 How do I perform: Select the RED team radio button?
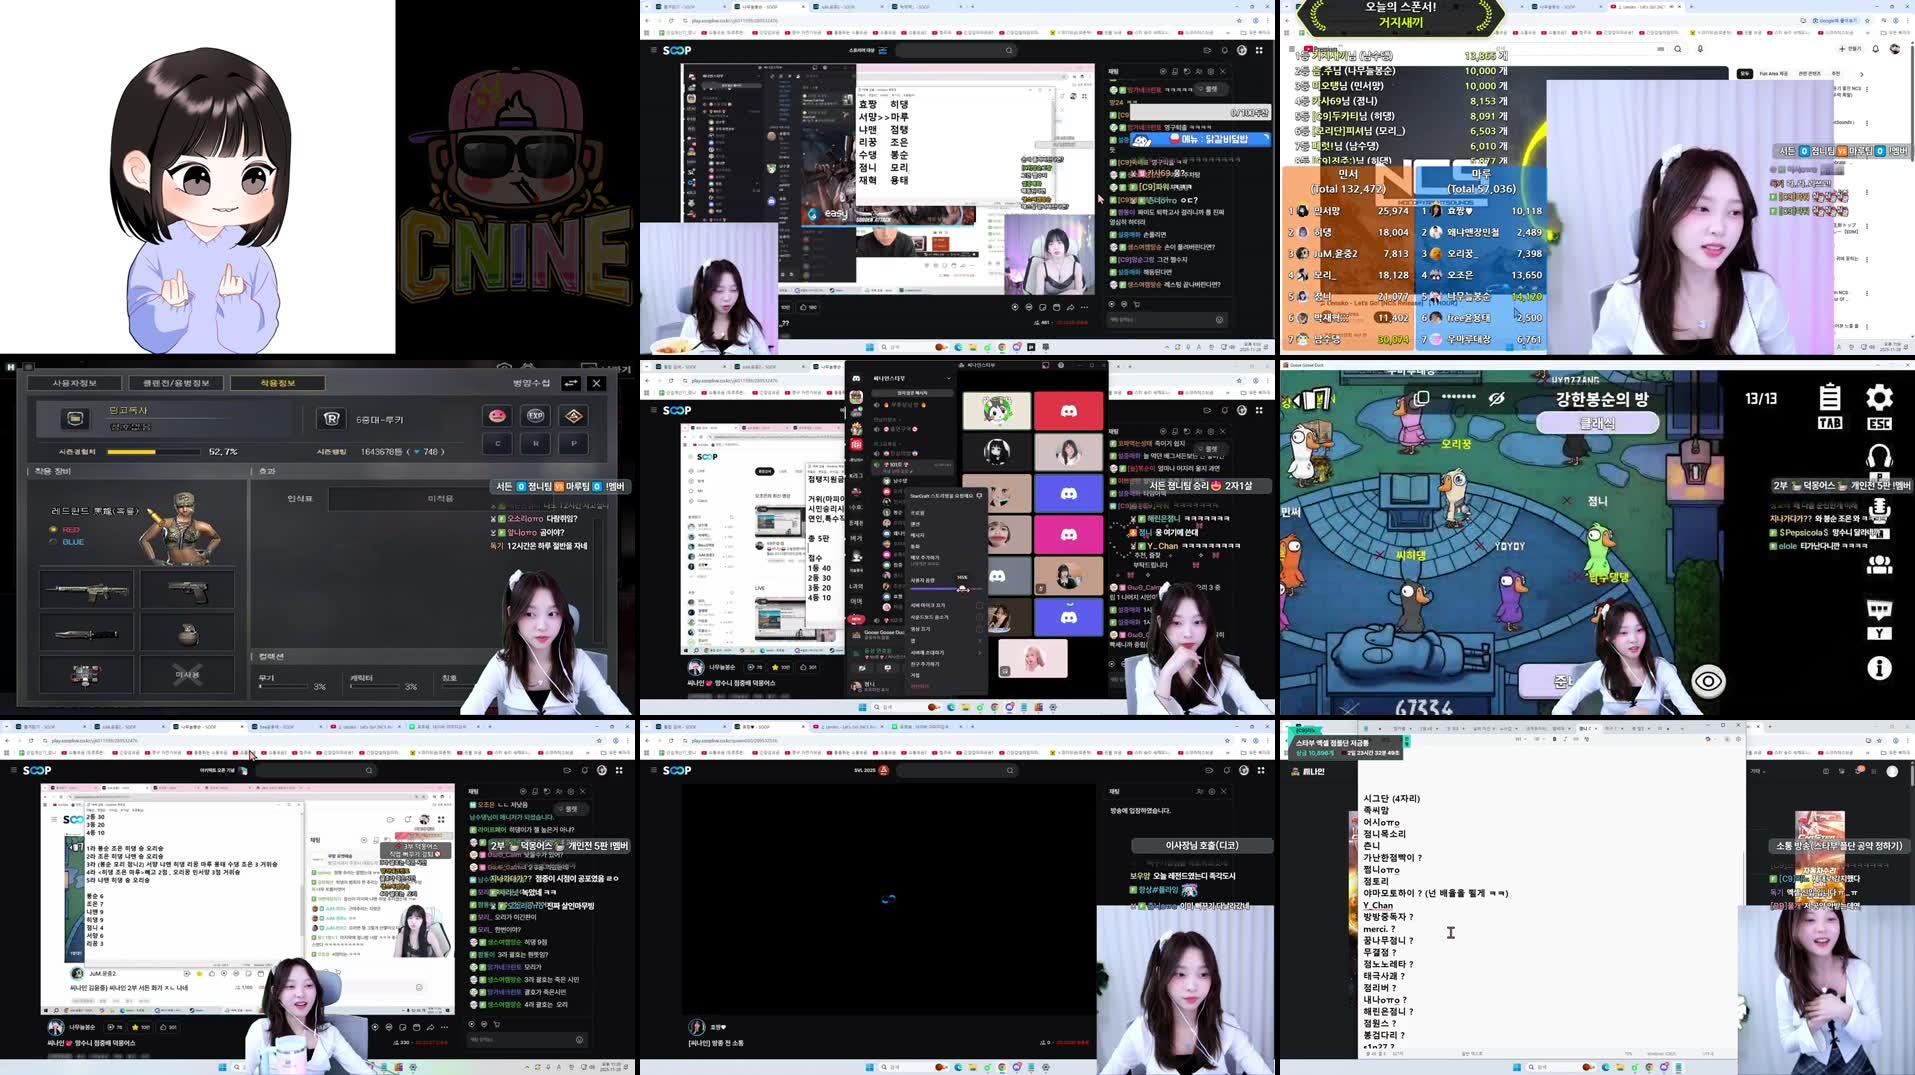(x=53, y=531)
